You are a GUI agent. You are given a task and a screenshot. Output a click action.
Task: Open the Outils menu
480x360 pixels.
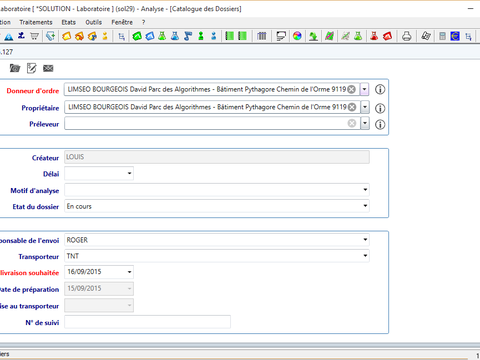tap(94, 22)
